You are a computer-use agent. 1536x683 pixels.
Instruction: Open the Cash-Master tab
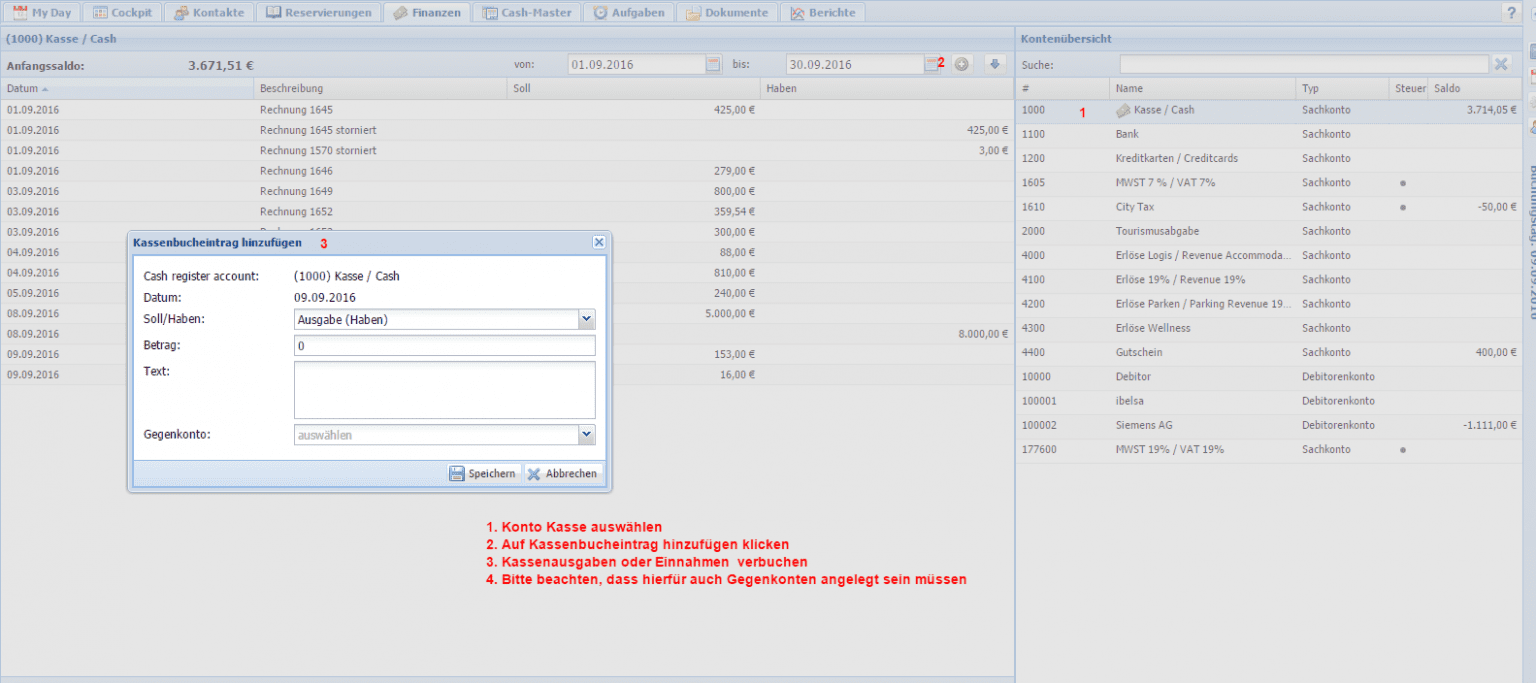[527, 13]
